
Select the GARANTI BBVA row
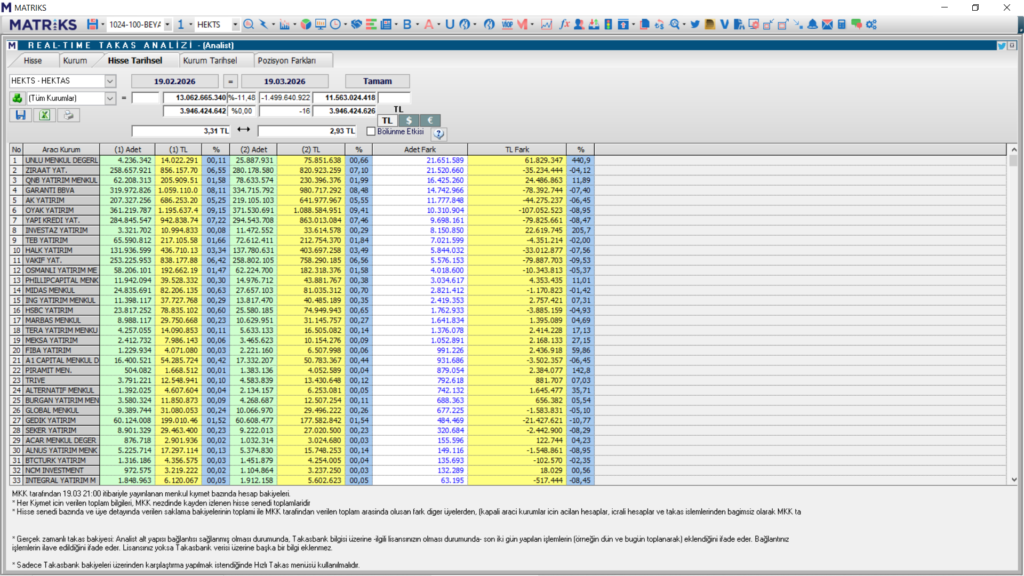[x=302, y=190]
